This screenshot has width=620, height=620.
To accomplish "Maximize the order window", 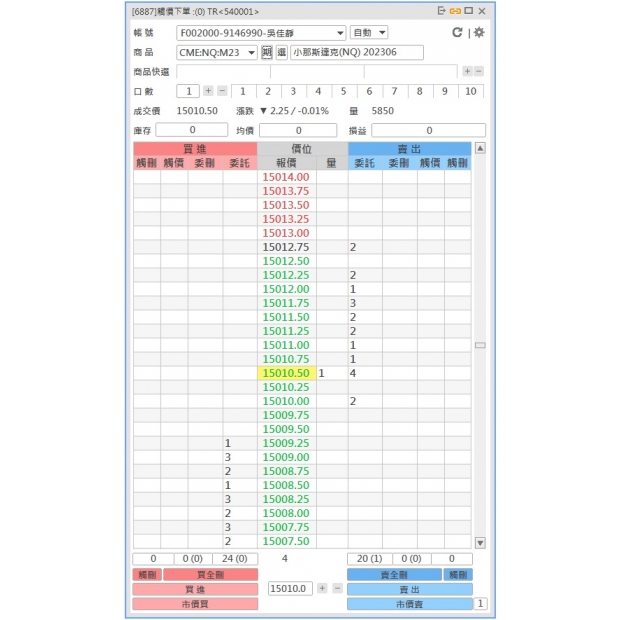I will [x=469, y=11].
